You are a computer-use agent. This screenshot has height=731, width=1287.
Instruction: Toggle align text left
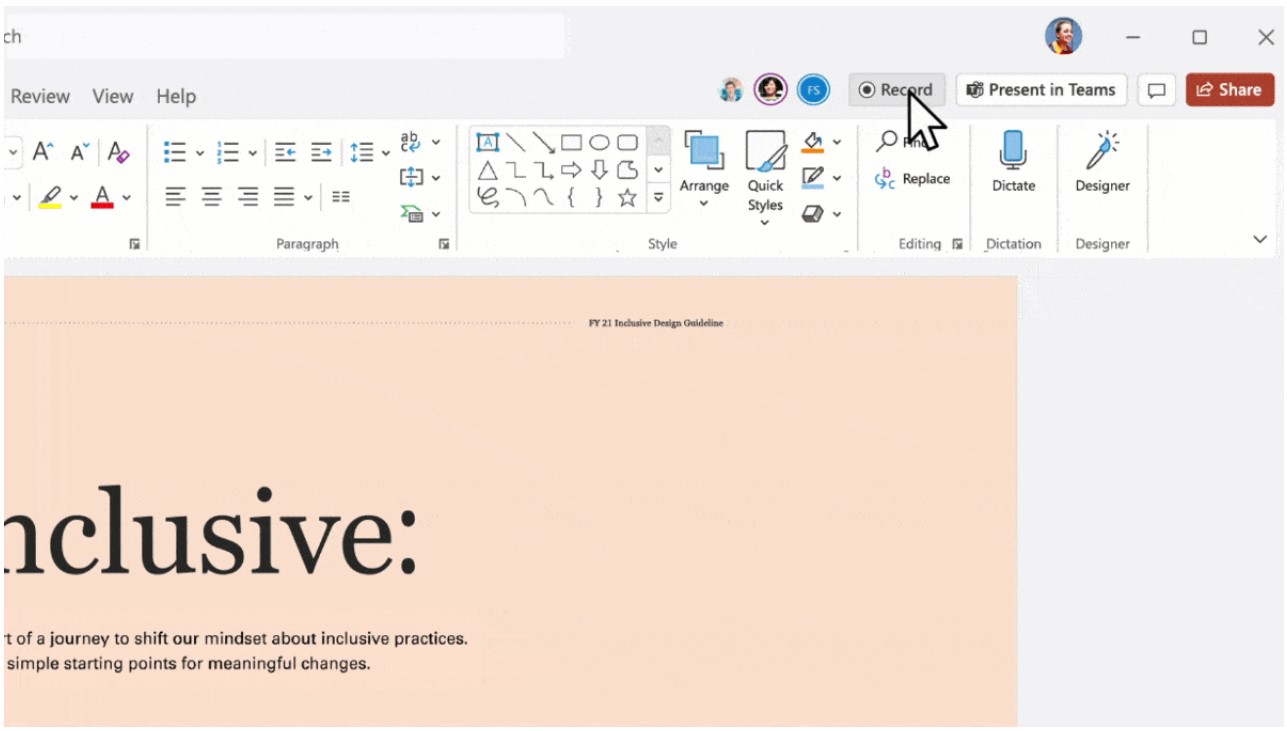pyautogui.click(x=175, y=197)
